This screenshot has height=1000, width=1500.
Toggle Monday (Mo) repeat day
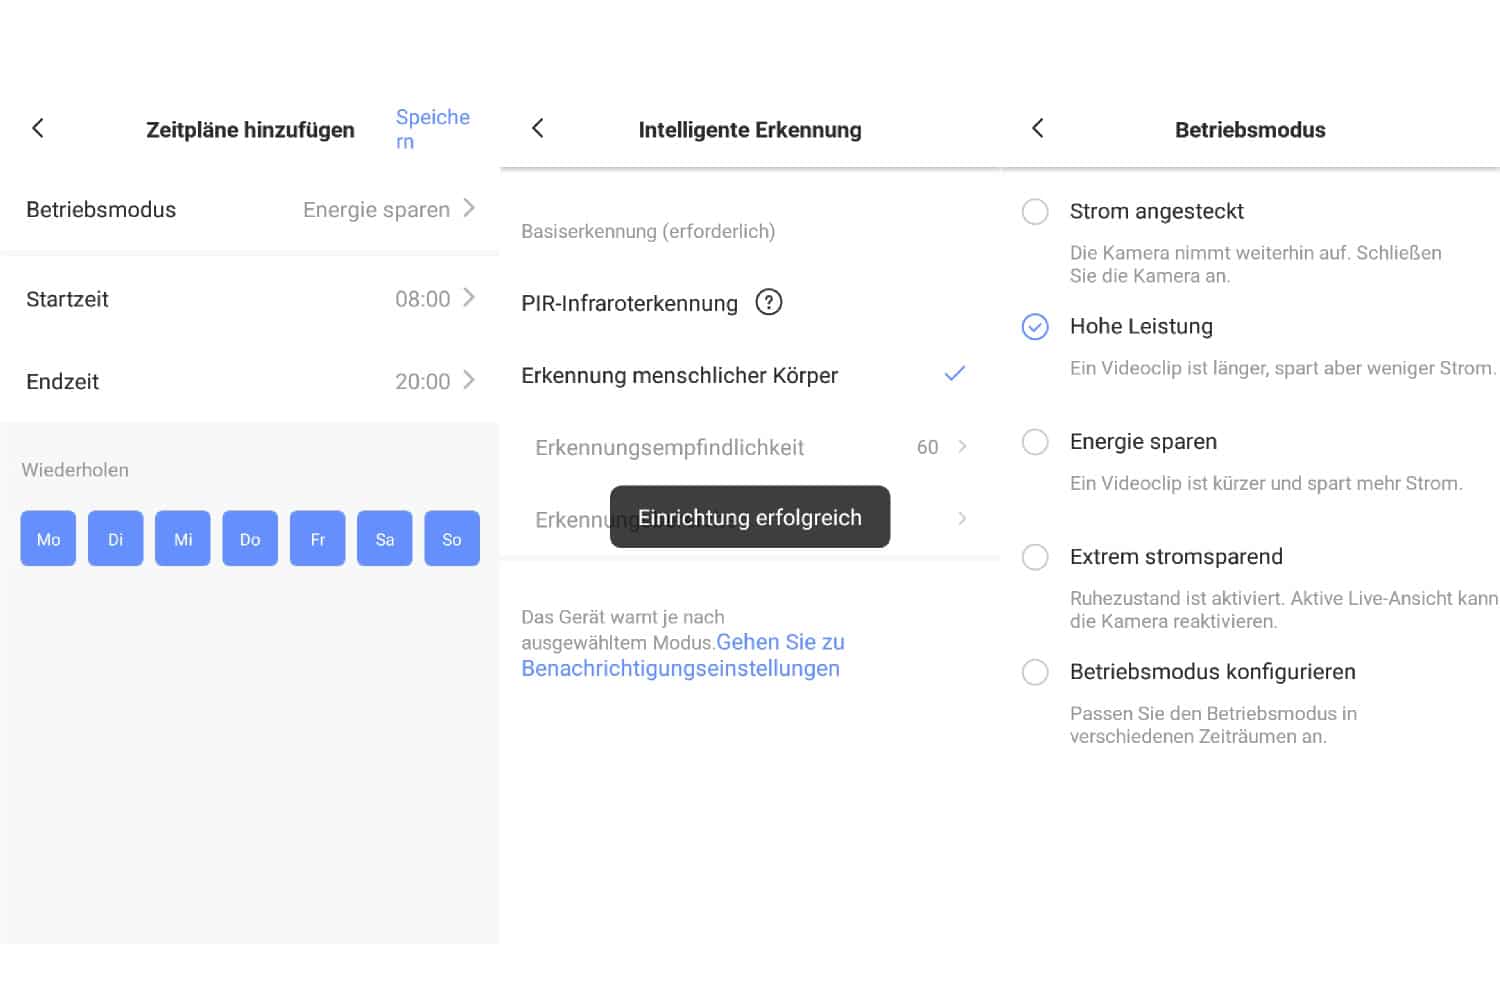click(x=48, y=539)
